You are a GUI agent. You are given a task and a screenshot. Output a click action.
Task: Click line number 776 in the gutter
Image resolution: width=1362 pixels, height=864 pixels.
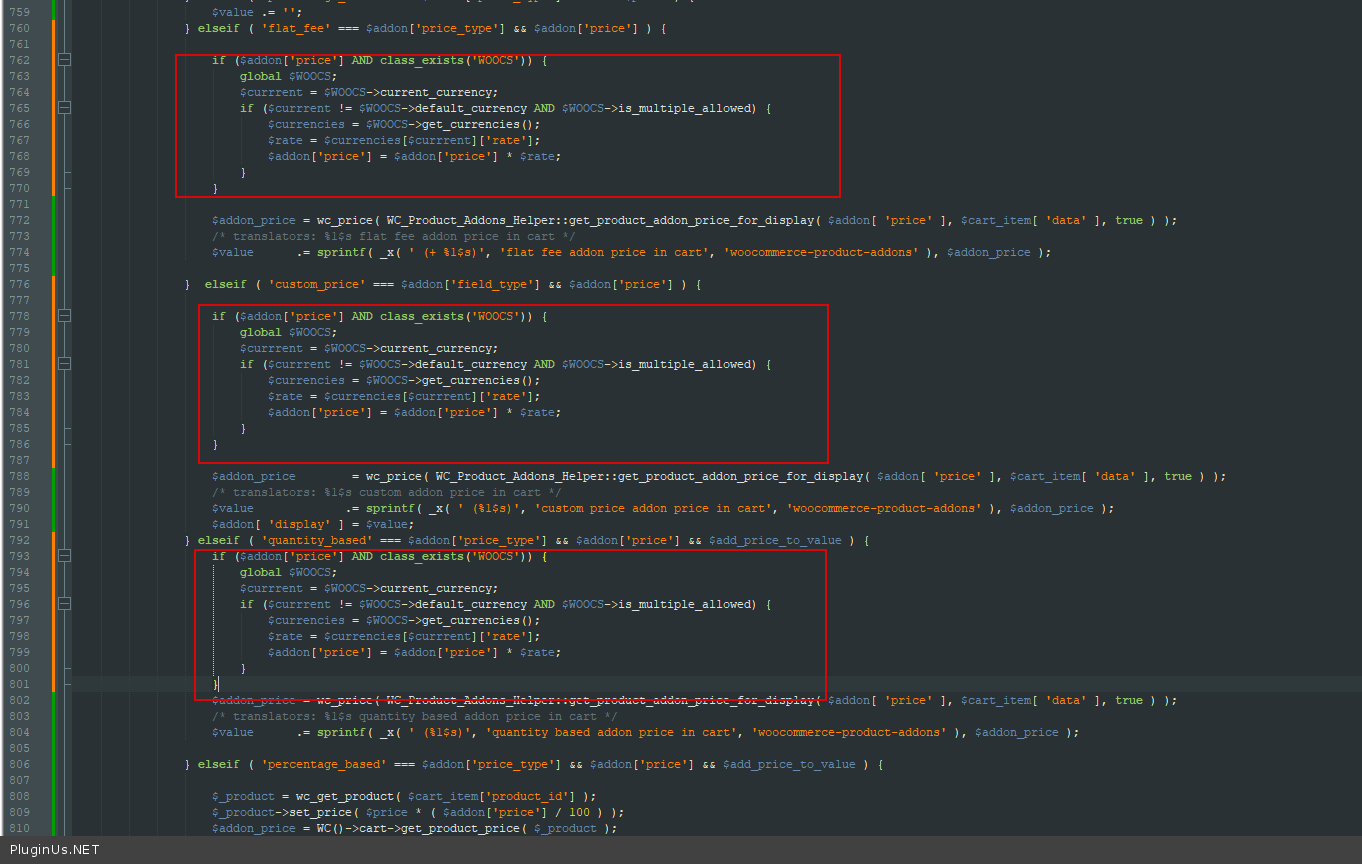[19, 284]
